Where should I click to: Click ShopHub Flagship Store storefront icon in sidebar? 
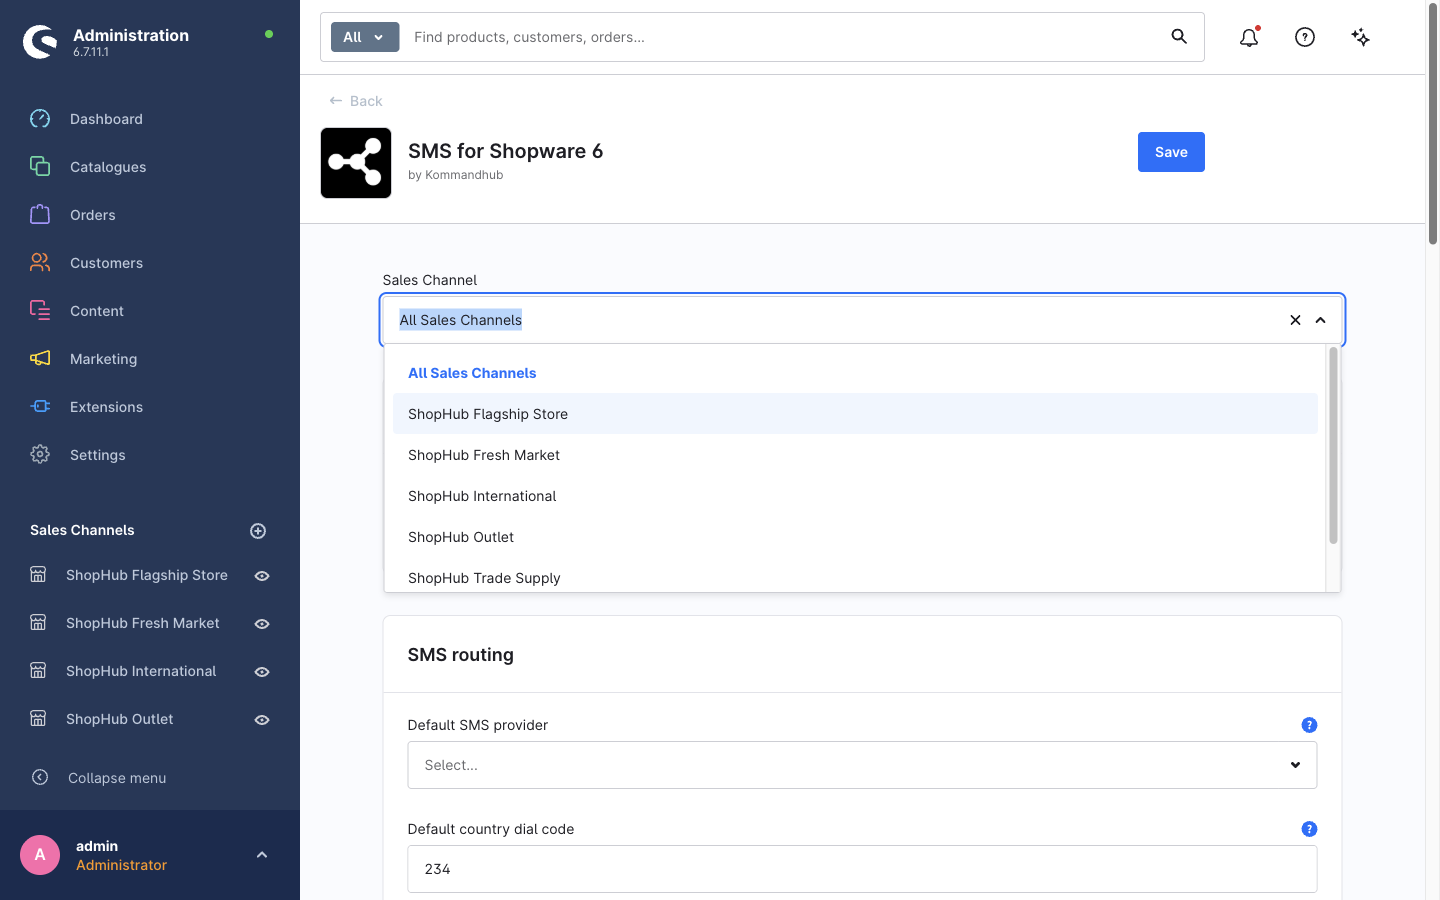(x=38, y=575)
